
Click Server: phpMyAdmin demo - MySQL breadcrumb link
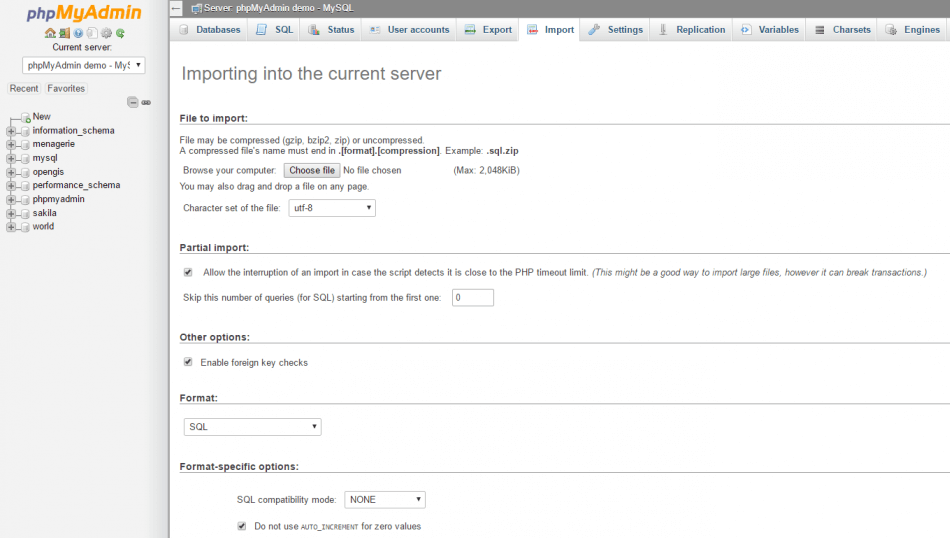click(x=279, y=8)
